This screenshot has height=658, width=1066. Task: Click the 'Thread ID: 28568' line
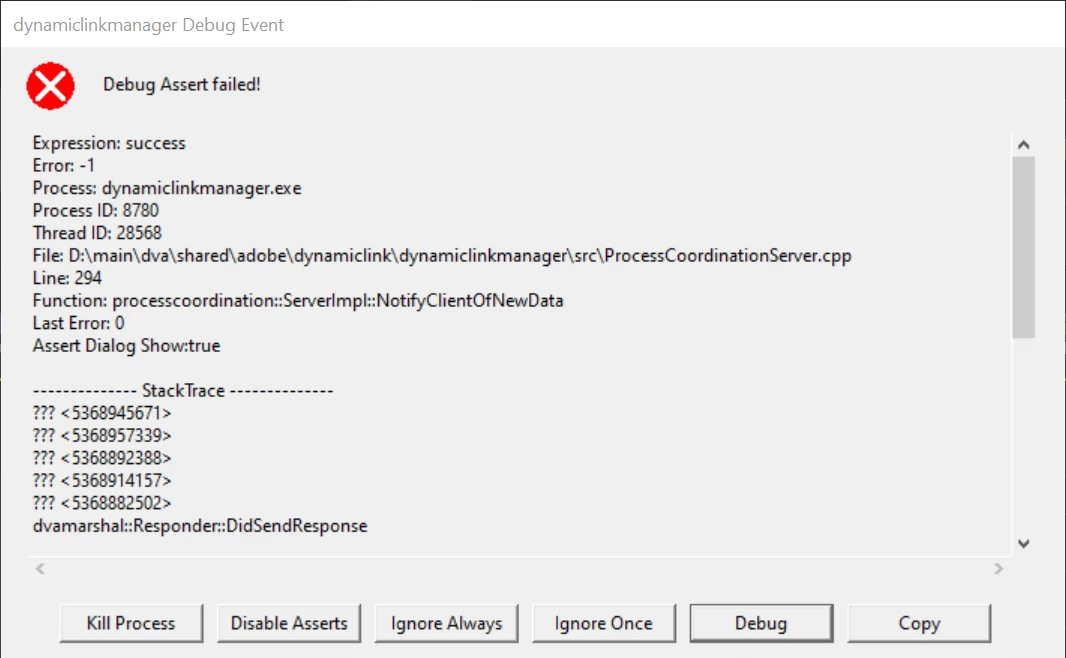(x=97, y=232)
